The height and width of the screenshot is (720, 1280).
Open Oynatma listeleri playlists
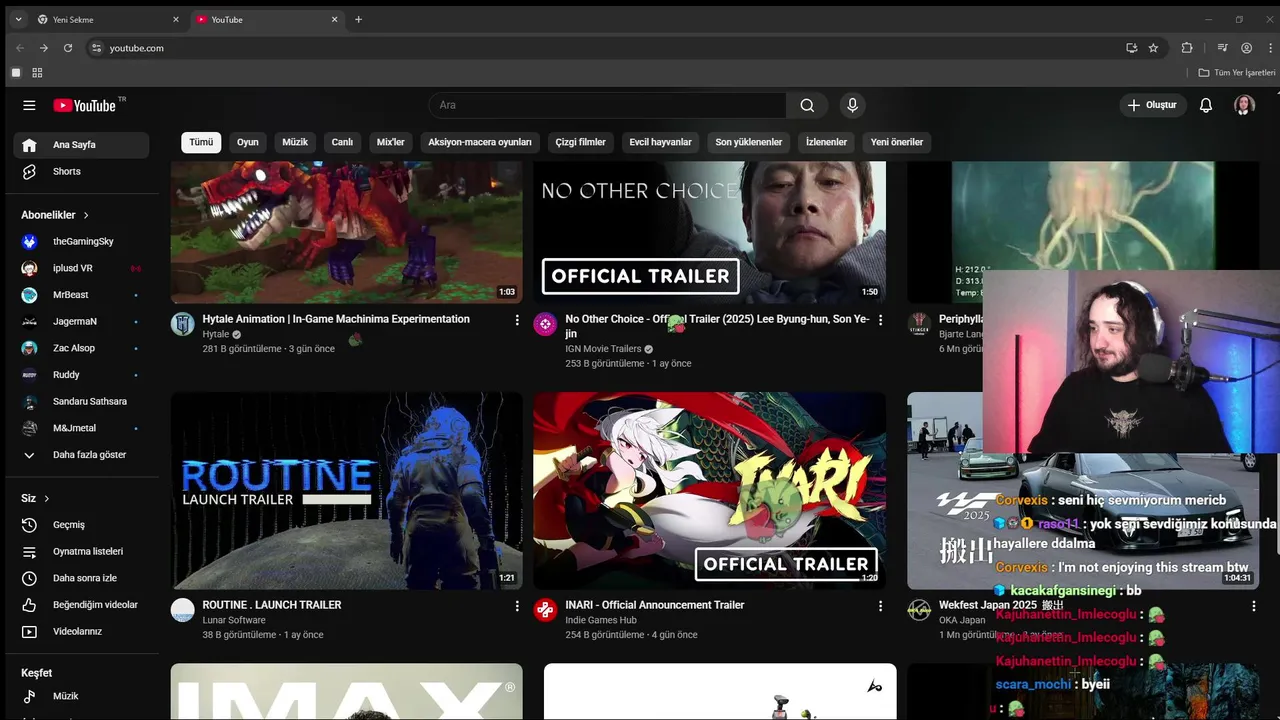click(x=81, y=551)
